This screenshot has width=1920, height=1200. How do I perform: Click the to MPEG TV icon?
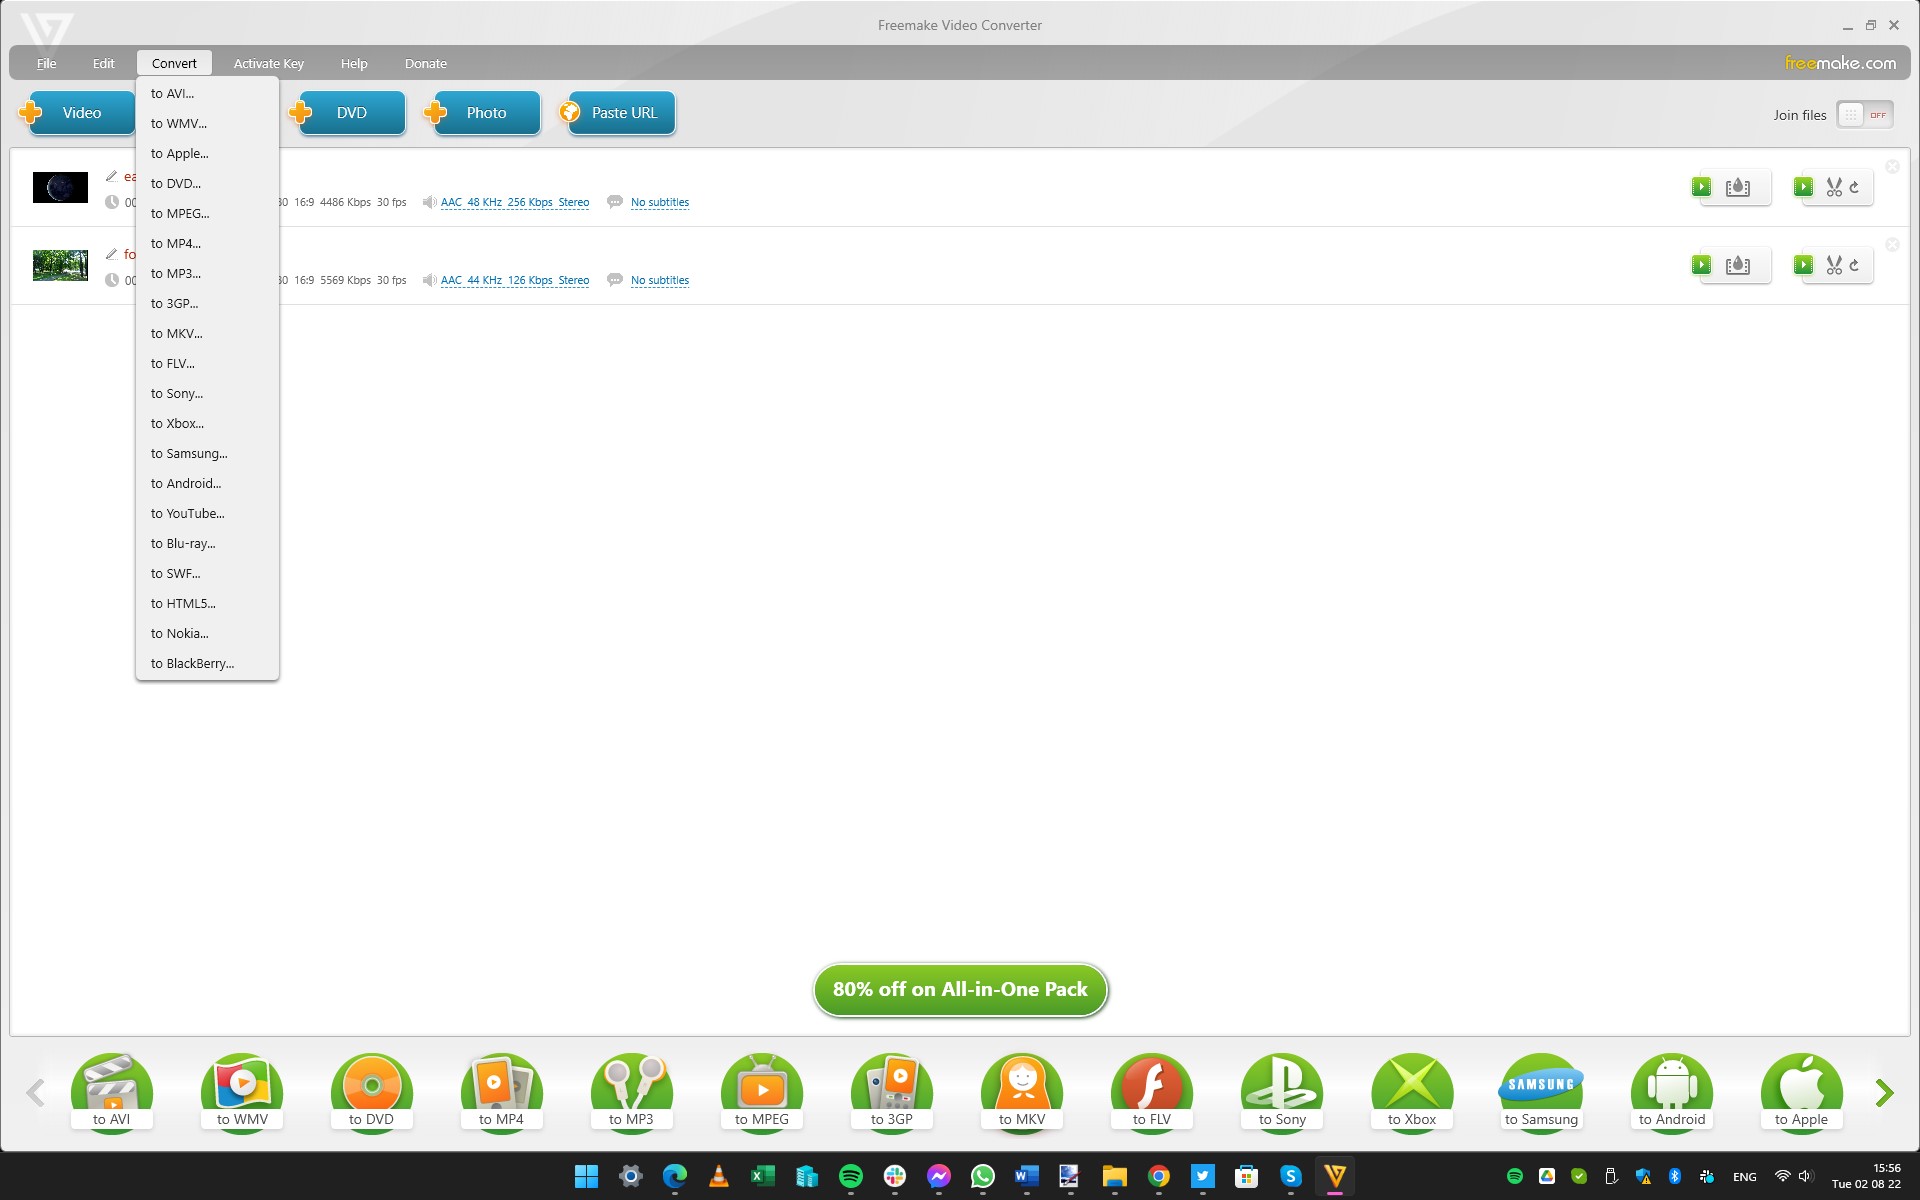[762, 1091]
